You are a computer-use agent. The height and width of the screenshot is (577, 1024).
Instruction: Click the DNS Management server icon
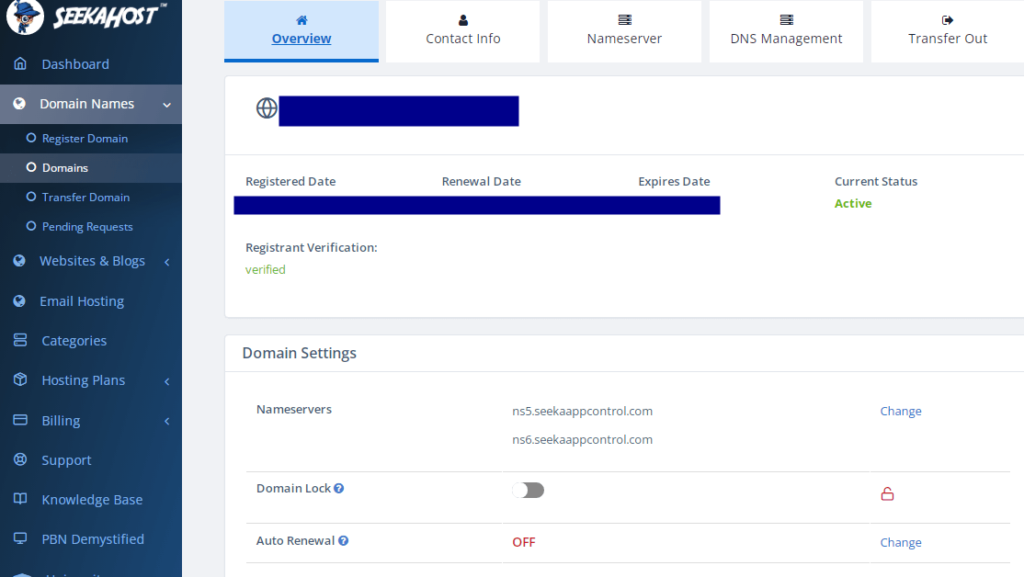point(786,20)
